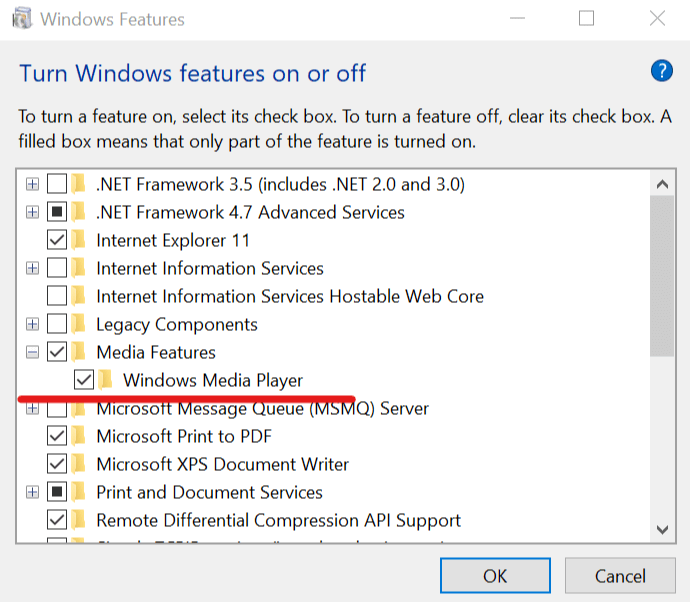This screenshot has width=690, height=603.
Task: Click the Microsoft Print to PDF folder icon
Action: (78, 436)
